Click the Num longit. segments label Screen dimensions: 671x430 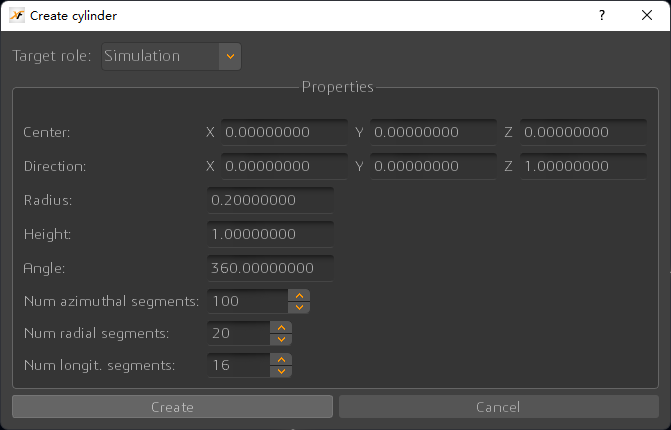point(100,365)
